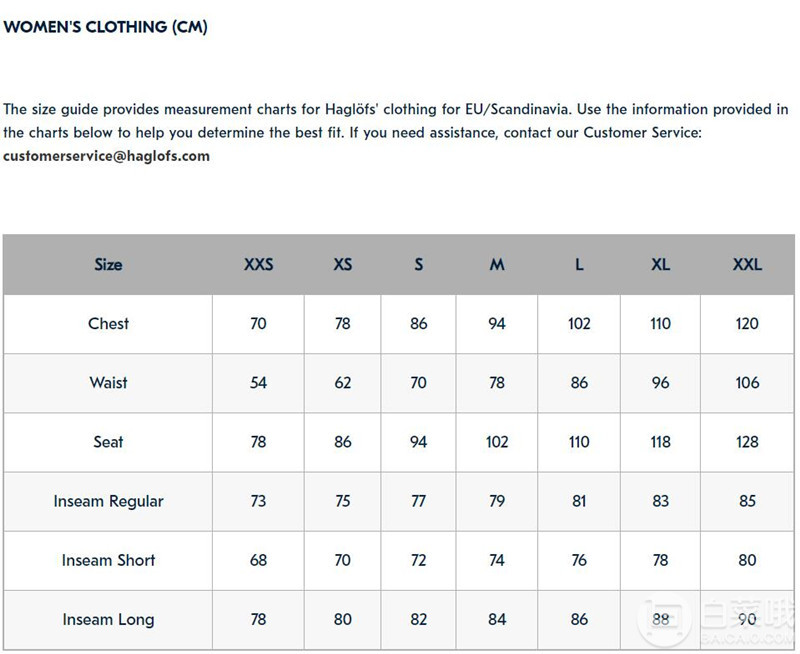Screen dimensions: 800x654
Task: Select the XXS size column header
Action: pyautogui.click(x=258, y=264)
